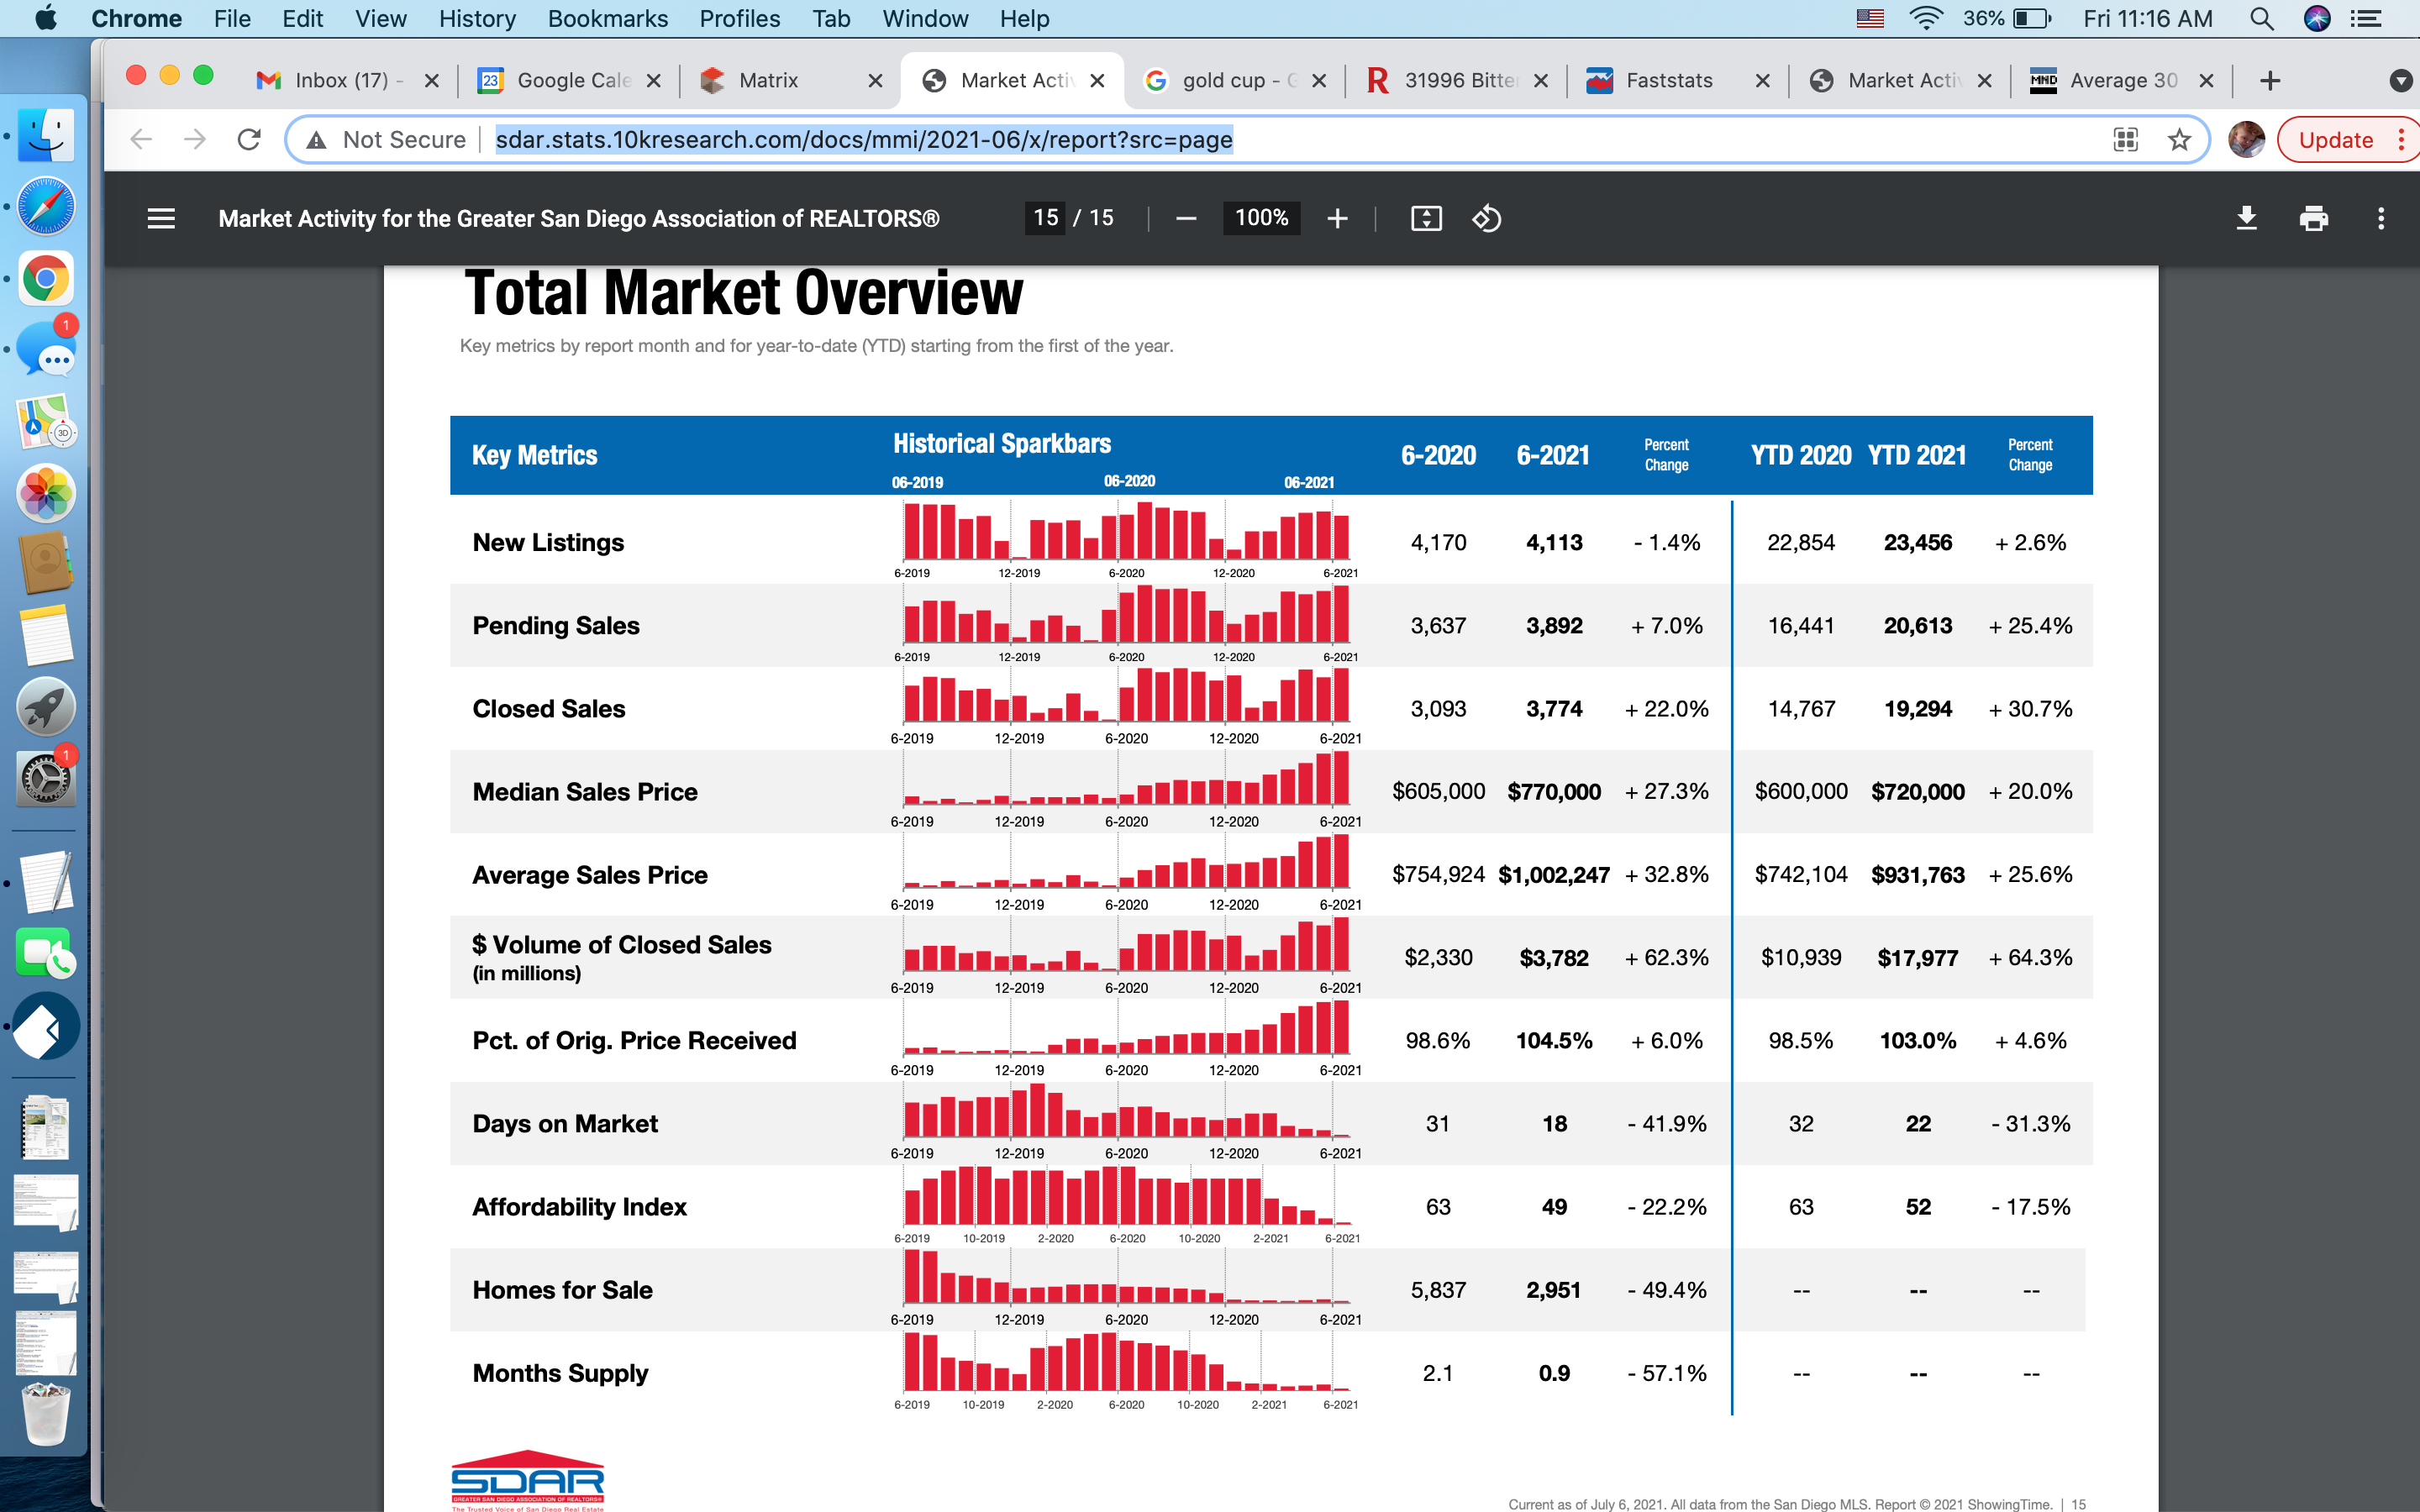
Task: Open Finder from the Dock
Action: pos(46,135)
